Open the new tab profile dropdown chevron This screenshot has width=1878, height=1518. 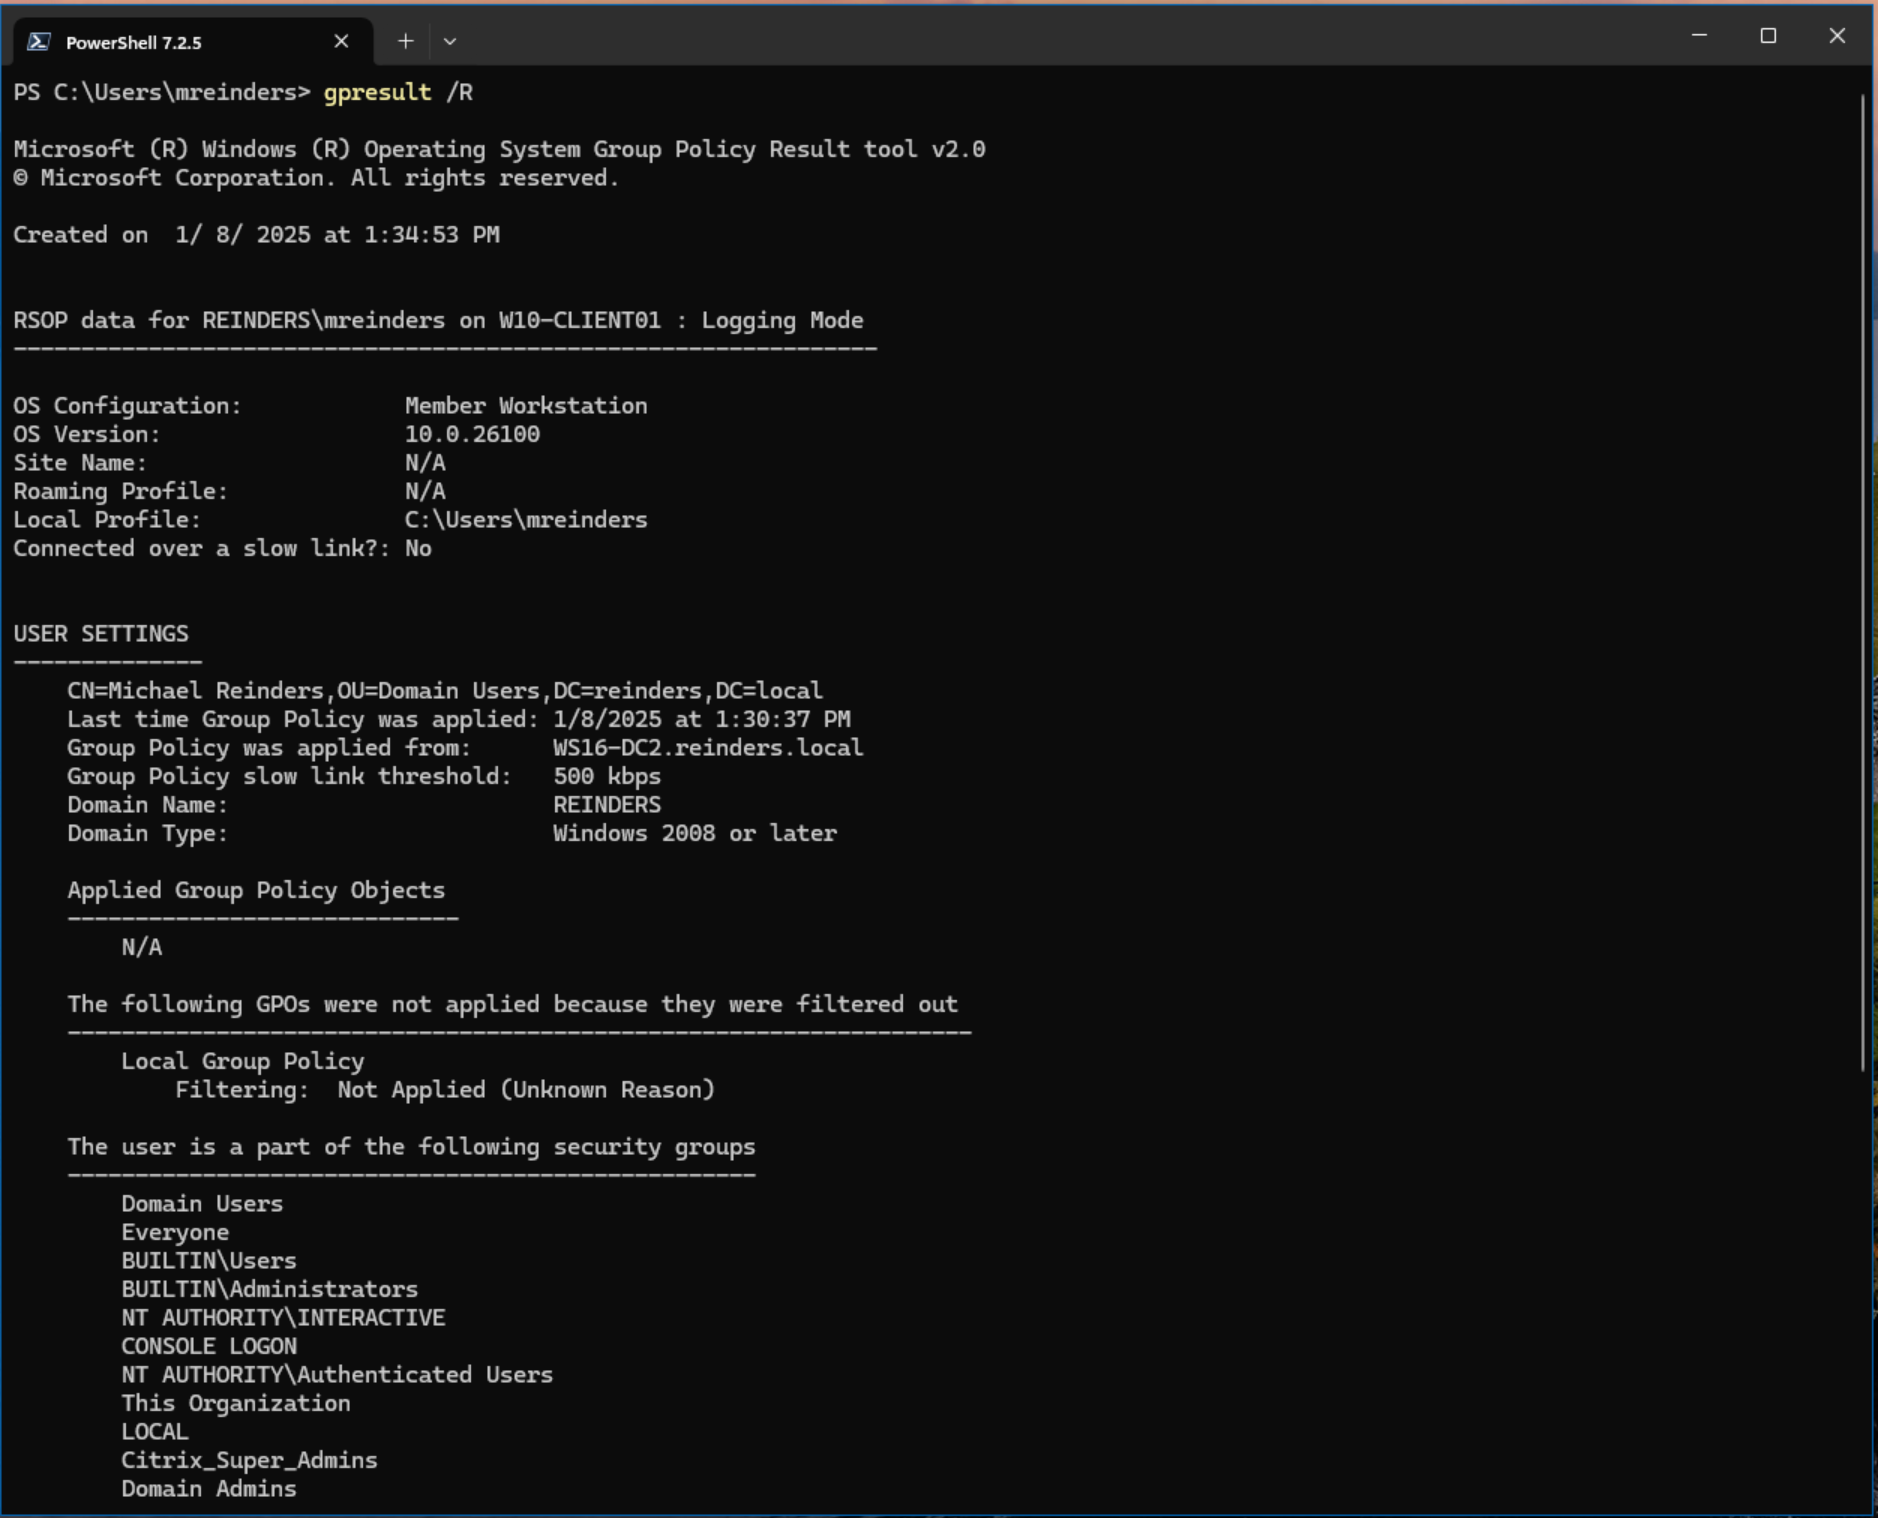click(x=449, y=41)
